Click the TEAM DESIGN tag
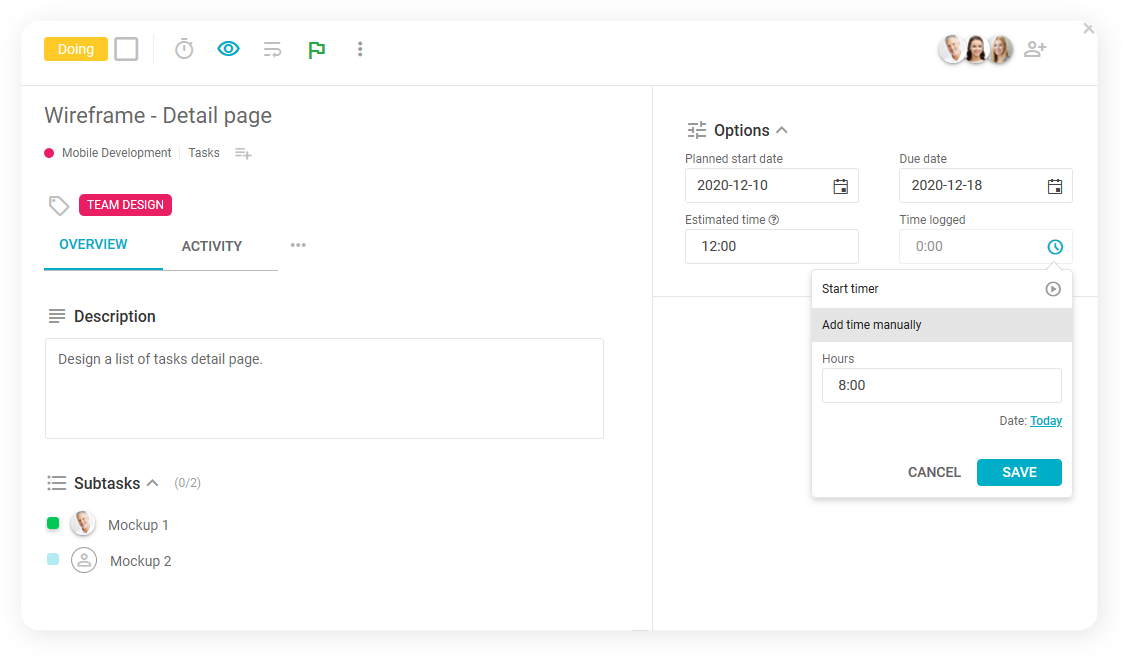This screenshot has width=1125, height=659. click(126, 205)
